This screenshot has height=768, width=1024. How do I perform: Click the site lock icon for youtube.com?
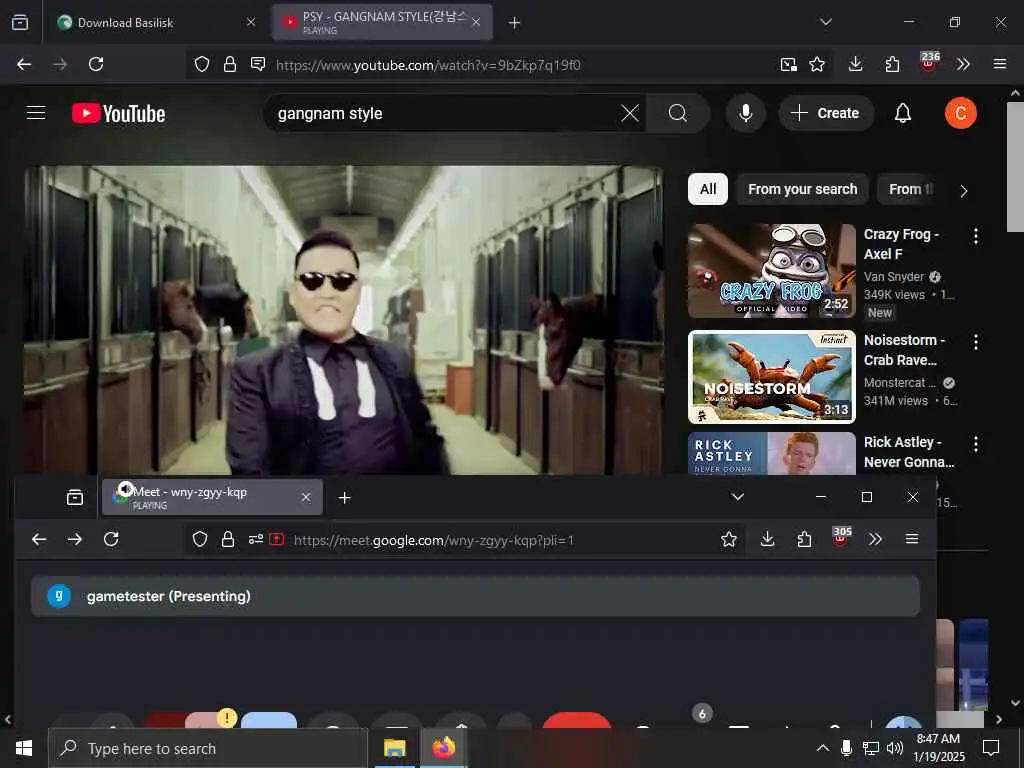tap(230, 64)
